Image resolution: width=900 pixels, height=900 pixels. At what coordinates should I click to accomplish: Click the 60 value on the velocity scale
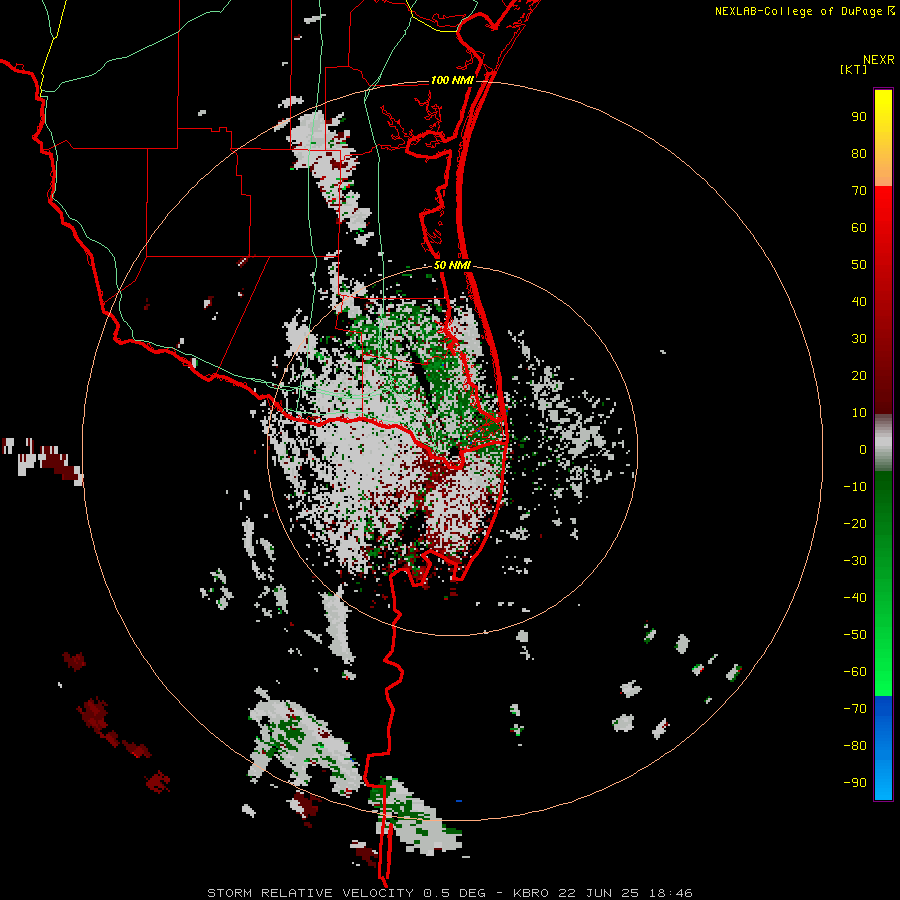click(859, 228)
